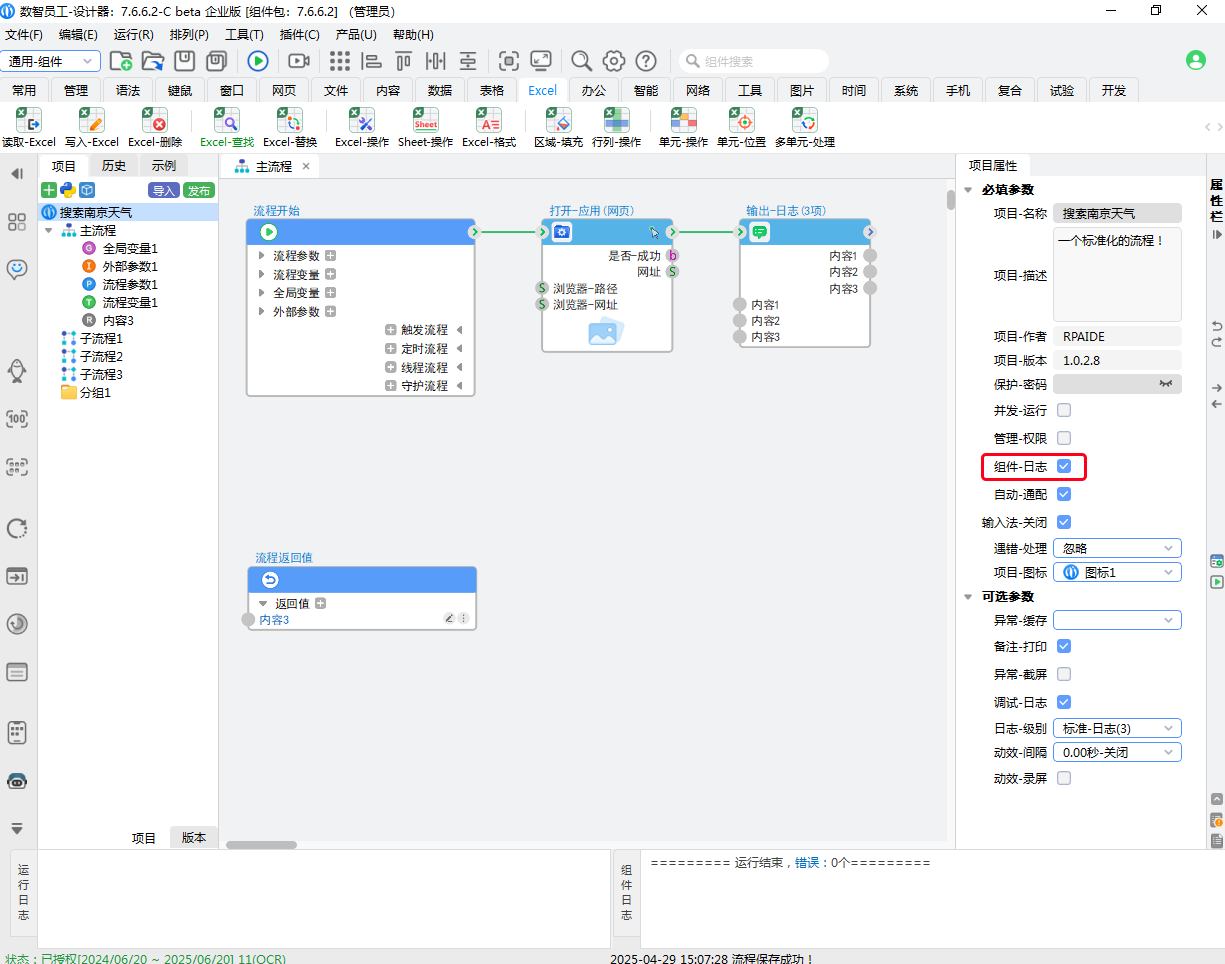The image size is (1225, 964).
Task: Toggle the 并发-运行 checkbox
Action: (1064, 410)
